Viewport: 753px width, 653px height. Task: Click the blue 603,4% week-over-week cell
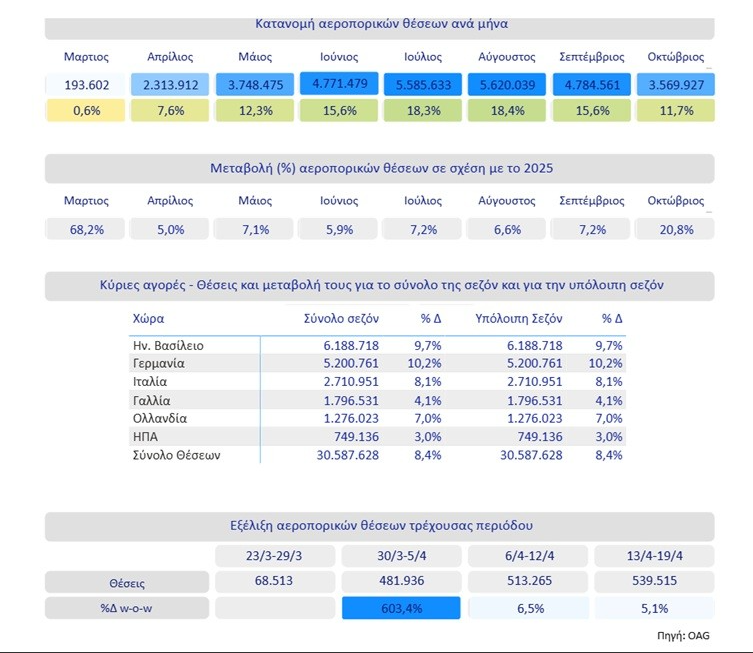400,607
